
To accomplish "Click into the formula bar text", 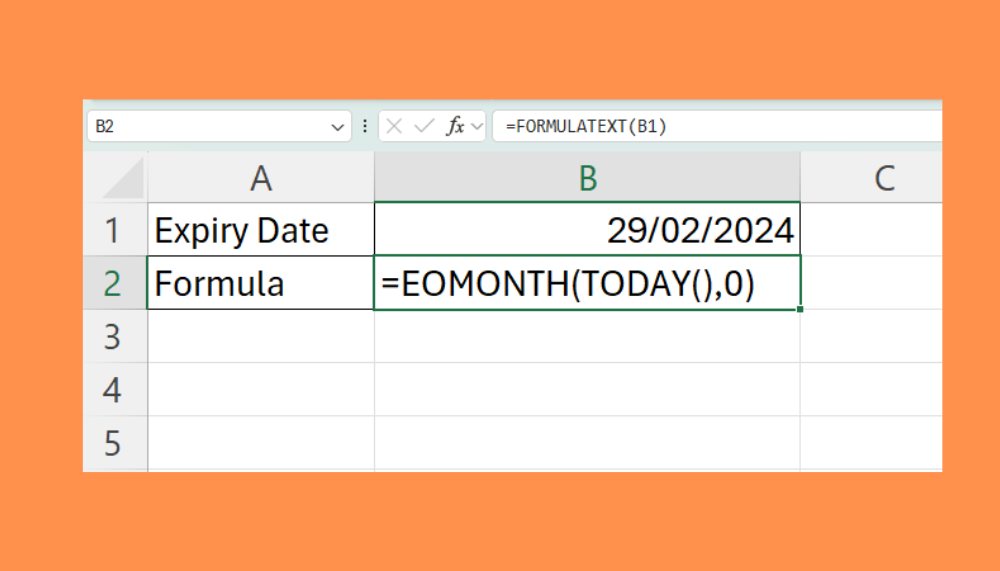I will click(700, 126).
